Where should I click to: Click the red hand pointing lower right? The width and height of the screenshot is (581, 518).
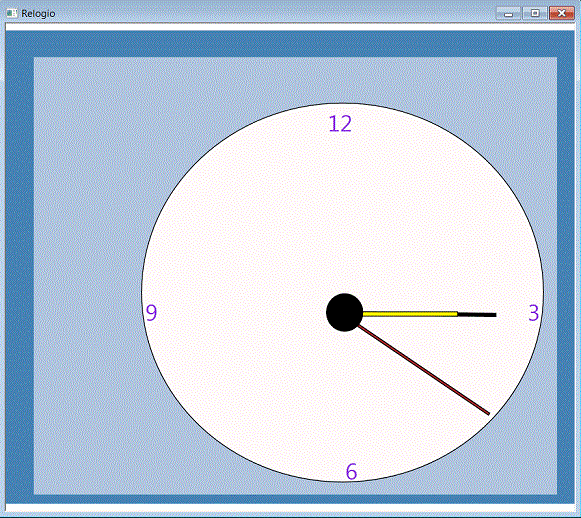pos(424,370)
